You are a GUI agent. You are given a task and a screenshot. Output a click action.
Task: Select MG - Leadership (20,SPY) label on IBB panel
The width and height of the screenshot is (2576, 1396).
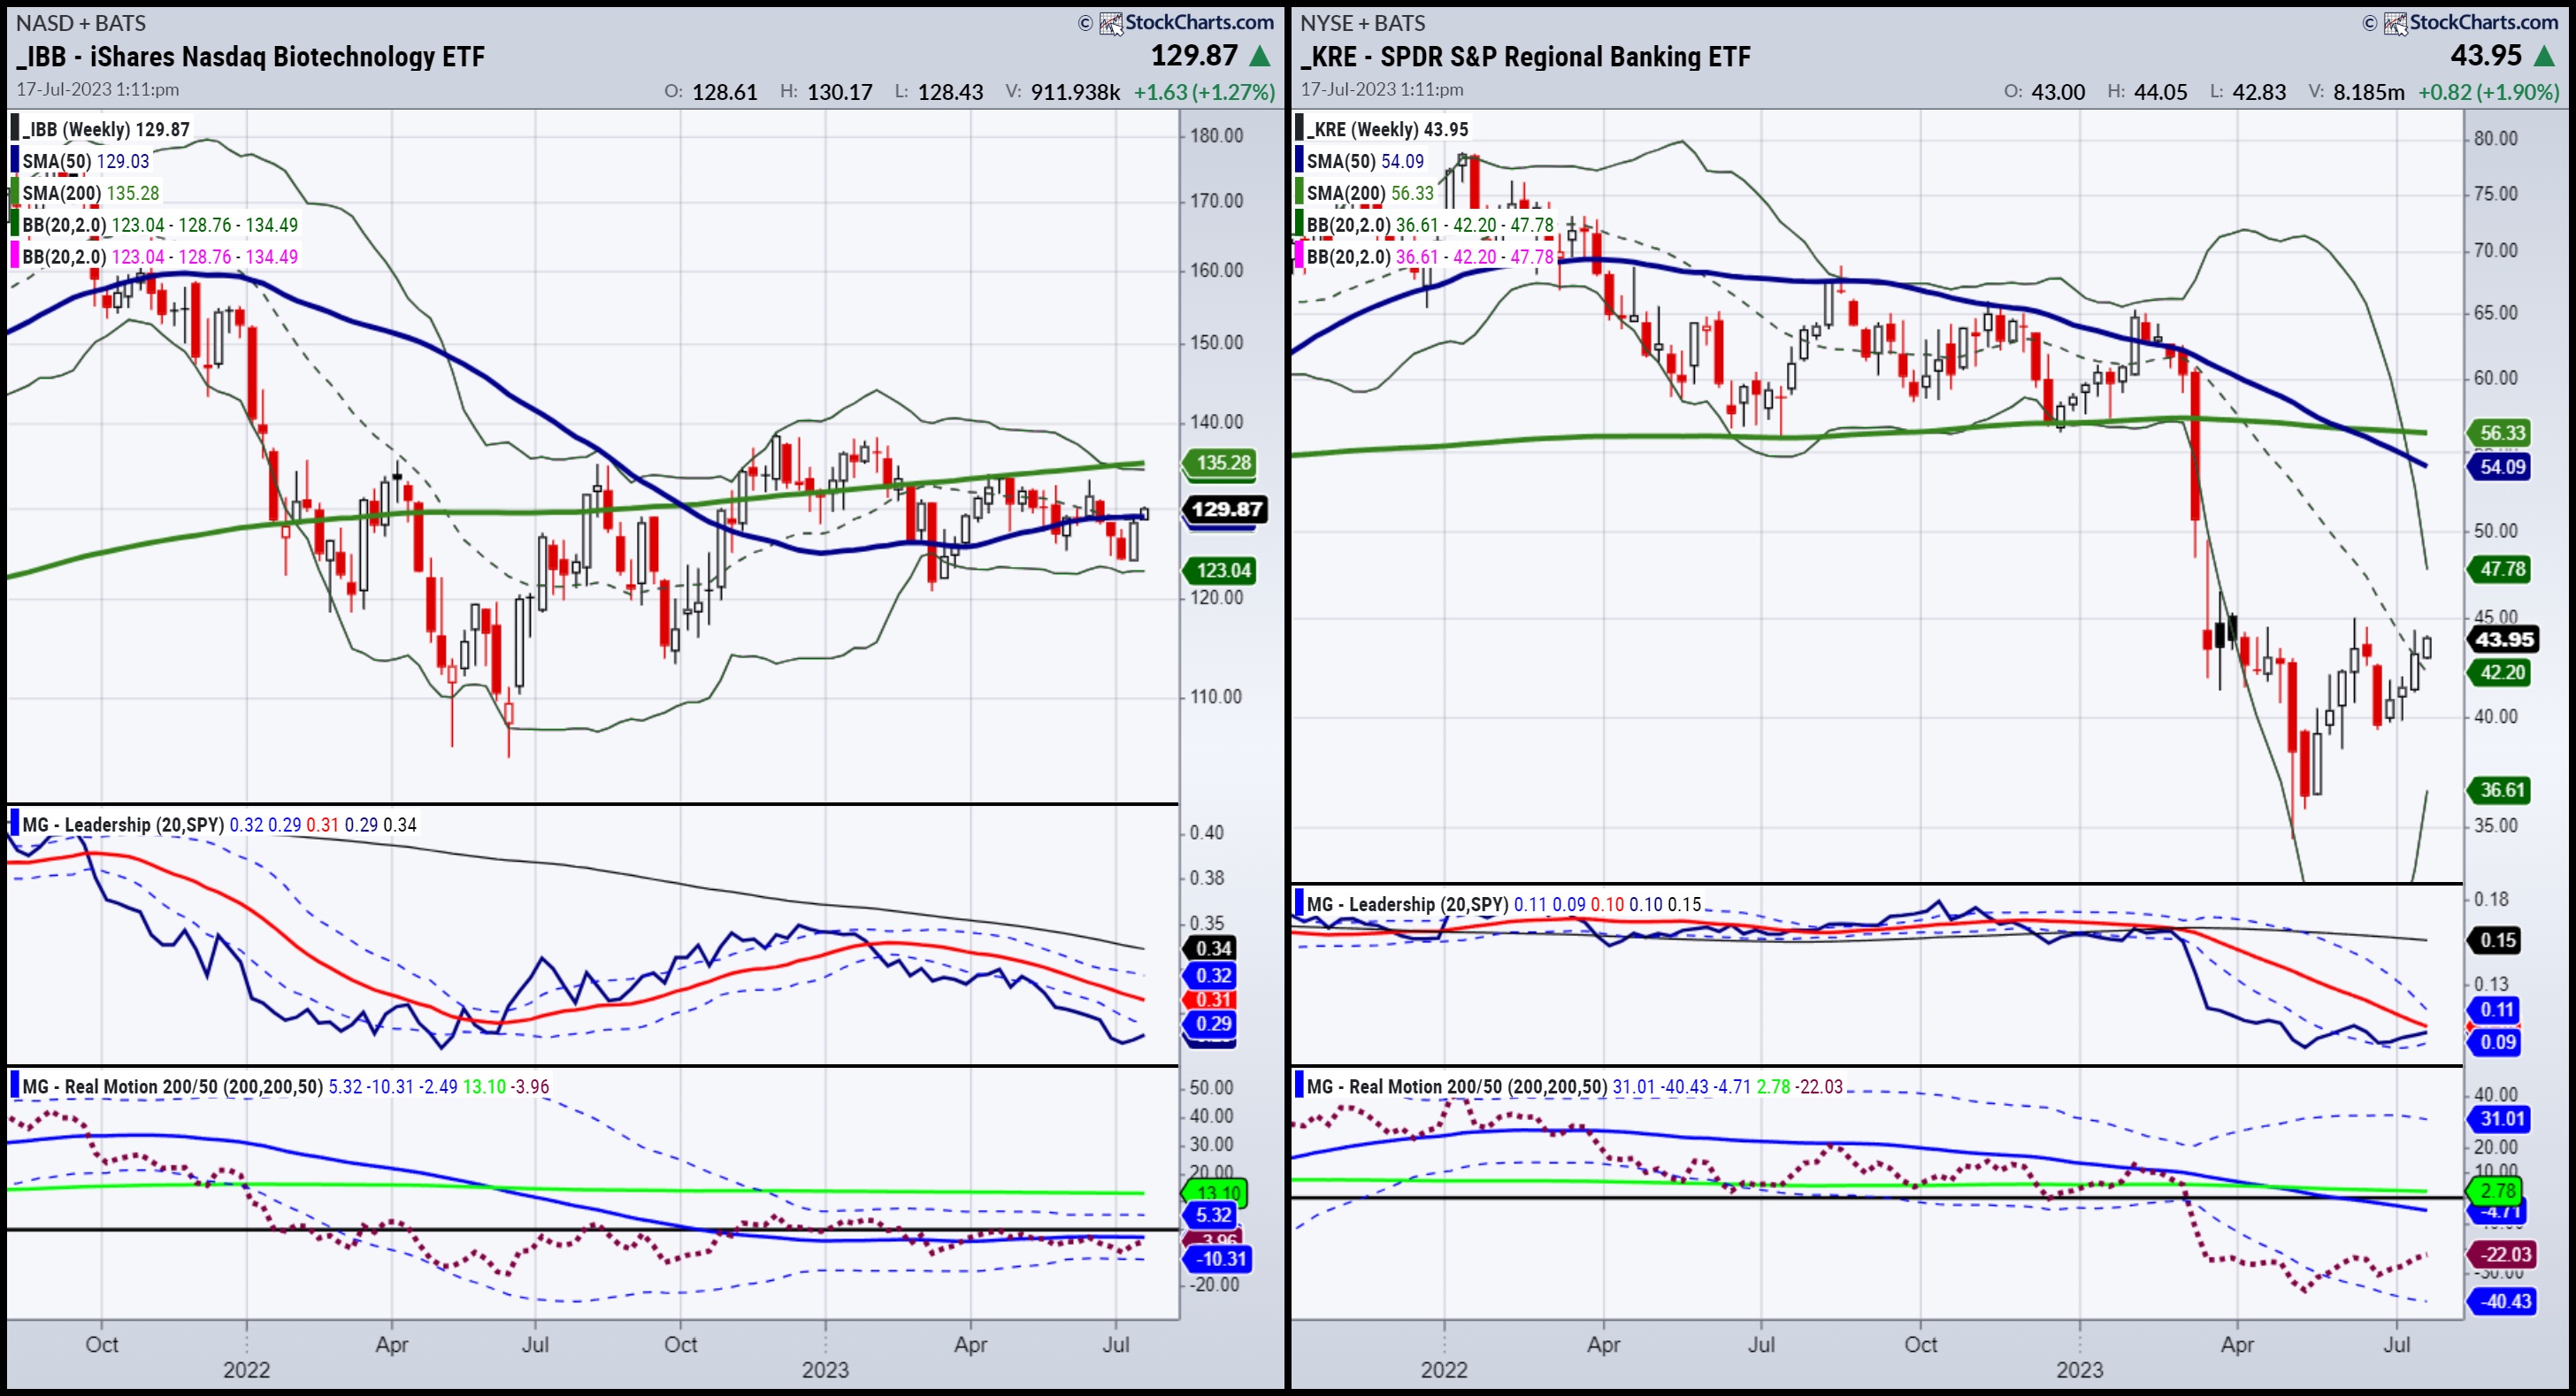(122, 825)
